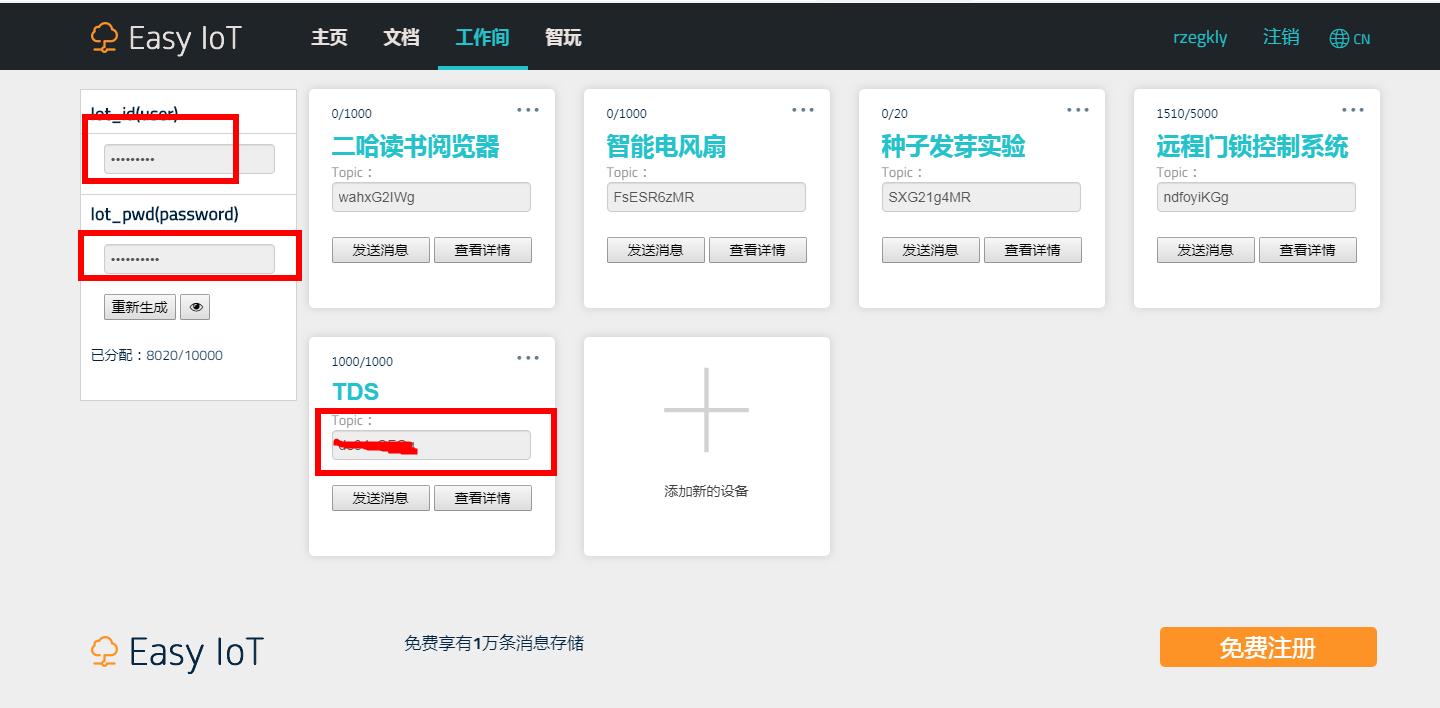Click the 1000/1000 count on TDS card
The image size is (1440, 708).
[362, 362]
